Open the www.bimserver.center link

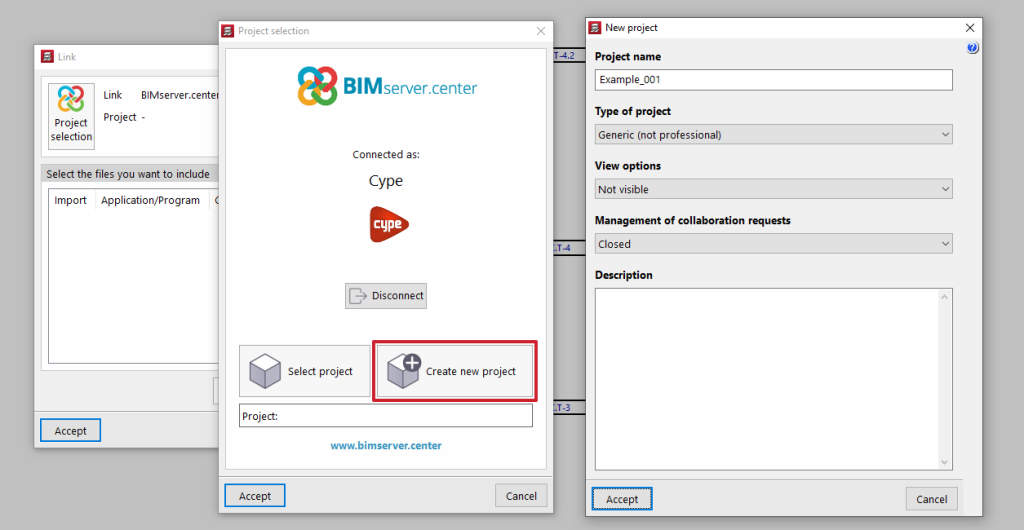(x=386, y=445)
